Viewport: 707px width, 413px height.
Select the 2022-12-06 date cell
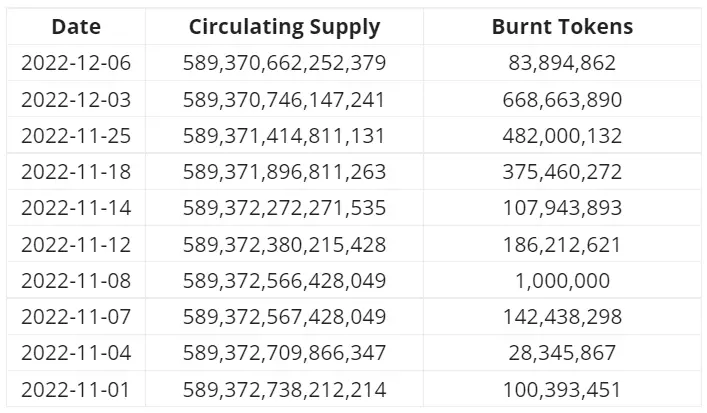pos(76,63)
